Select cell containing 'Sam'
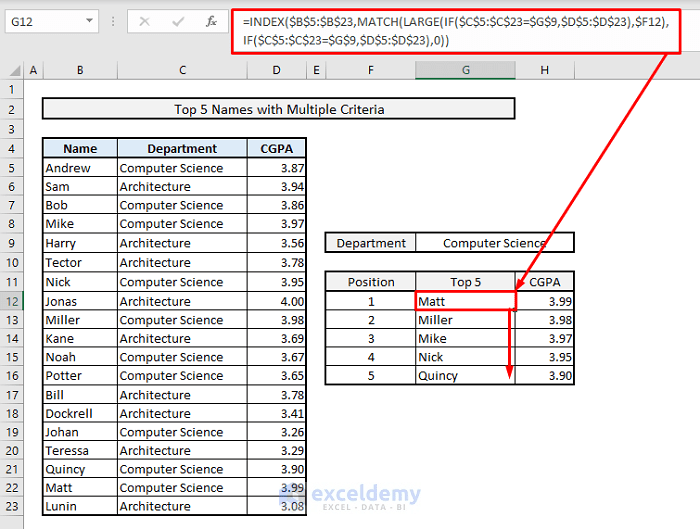Image resolution: width=700 pixels, height=529 pixels. [80, 187]
